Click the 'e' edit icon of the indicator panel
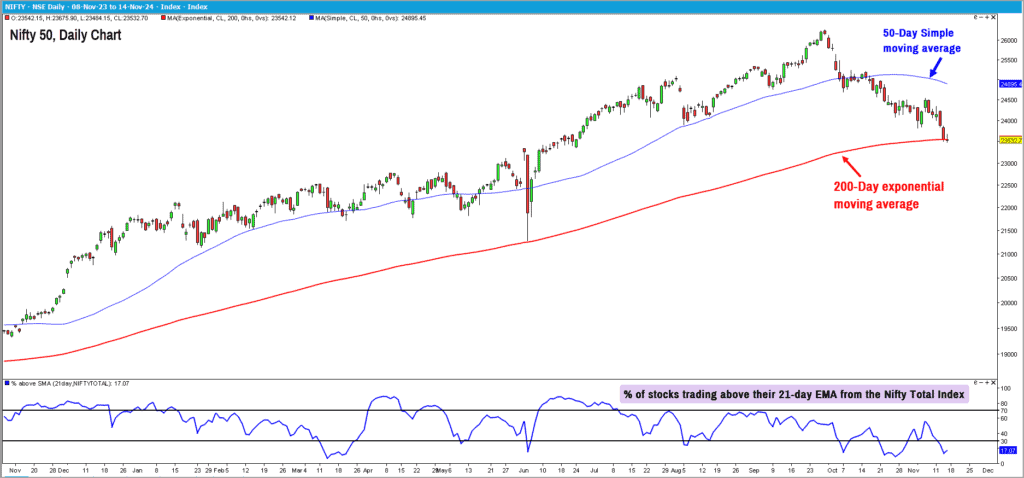Image resolution: width=1024 pixels, height=478 pixels. coord(976,382)
